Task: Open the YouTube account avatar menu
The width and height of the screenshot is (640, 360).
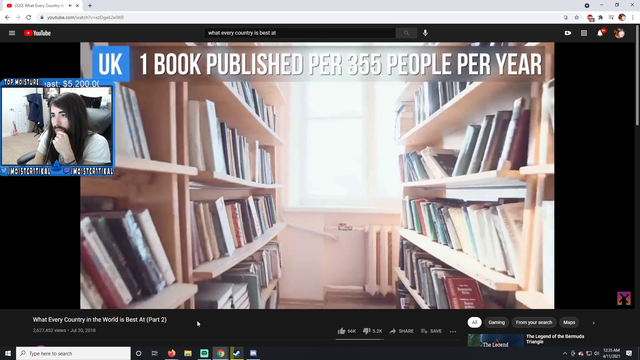Action: [619, 33]
